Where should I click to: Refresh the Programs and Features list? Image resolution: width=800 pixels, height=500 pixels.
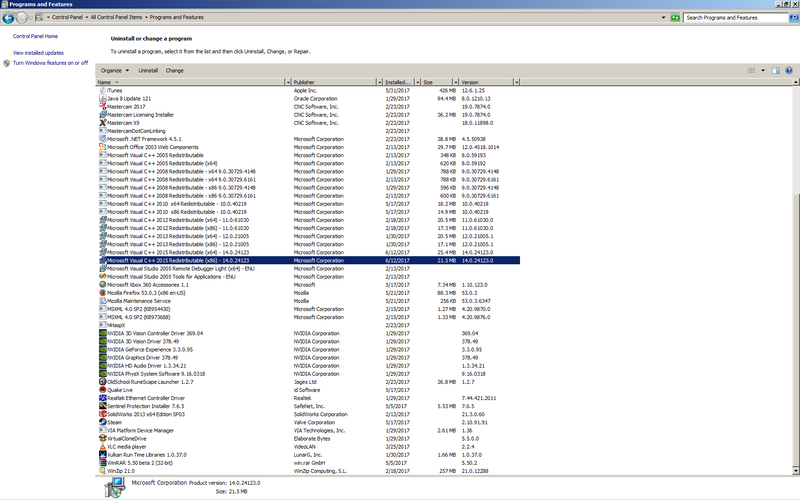tap(675, 17)
